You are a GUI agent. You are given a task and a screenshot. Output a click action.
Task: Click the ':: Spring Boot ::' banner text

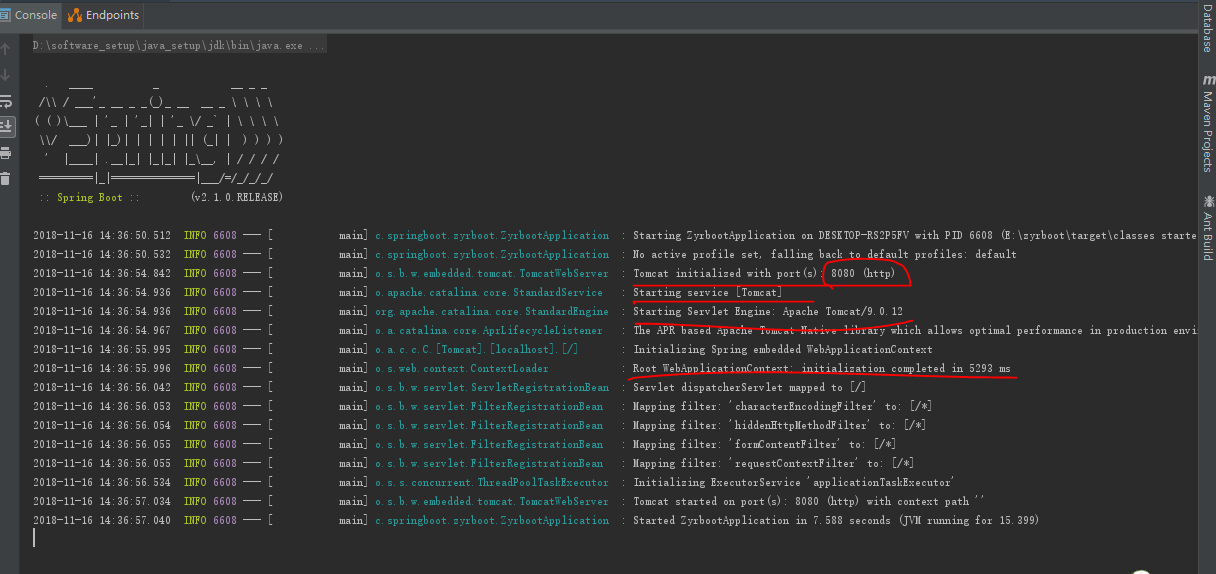click(88, 198)
